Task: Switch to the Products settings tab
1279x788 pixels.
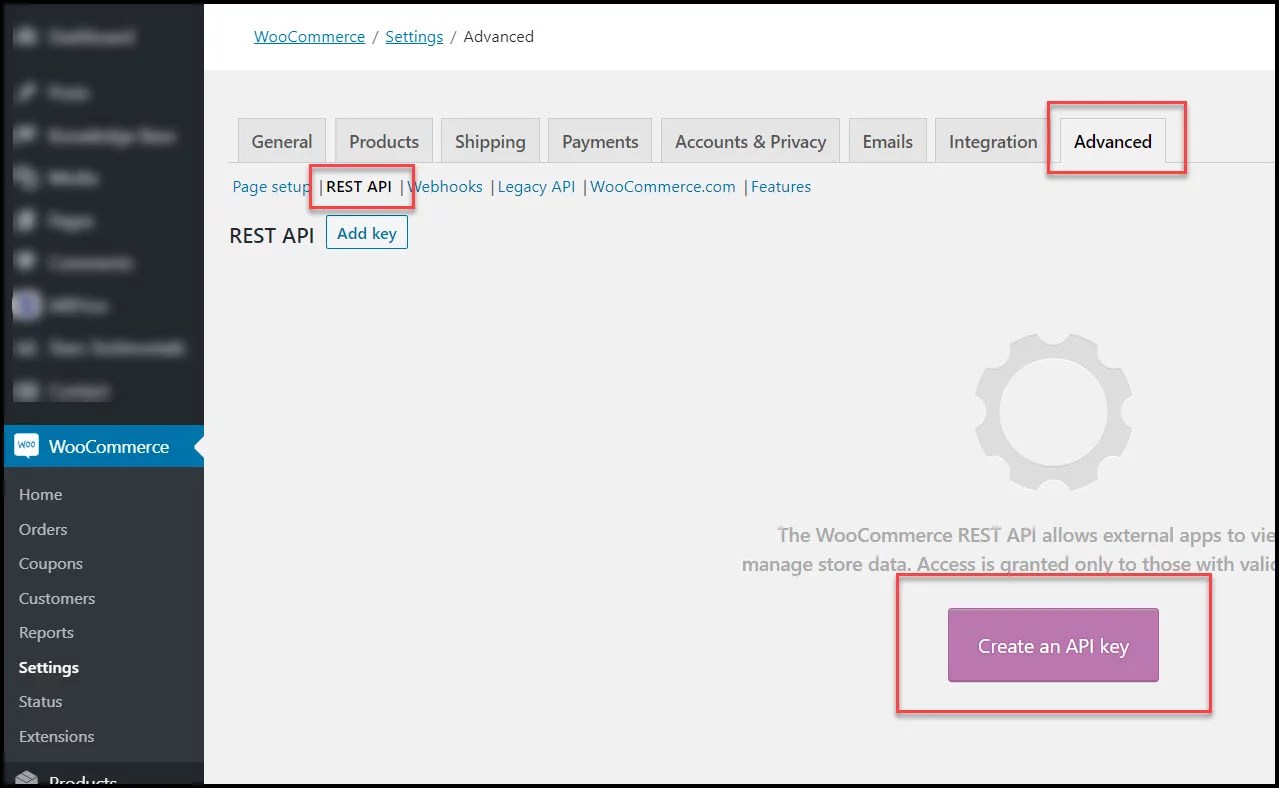Action: (x=384, y=141)
